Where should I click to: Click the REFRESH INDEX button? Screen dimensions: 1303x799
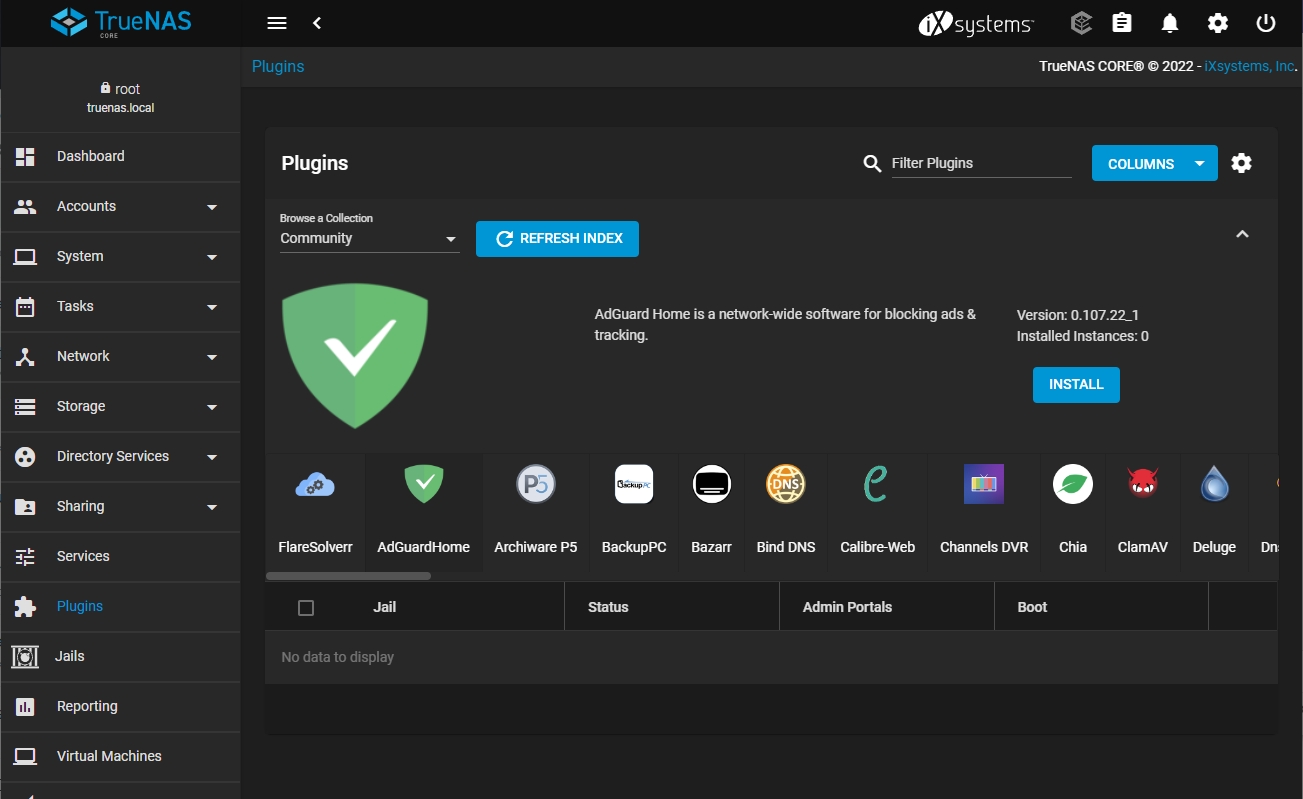(x=557, y=239)
